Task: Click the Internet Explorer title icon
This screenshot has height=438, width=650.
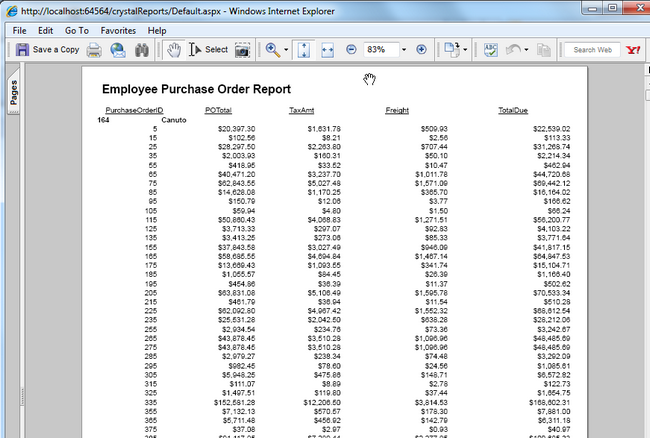Action: [12, 11]
